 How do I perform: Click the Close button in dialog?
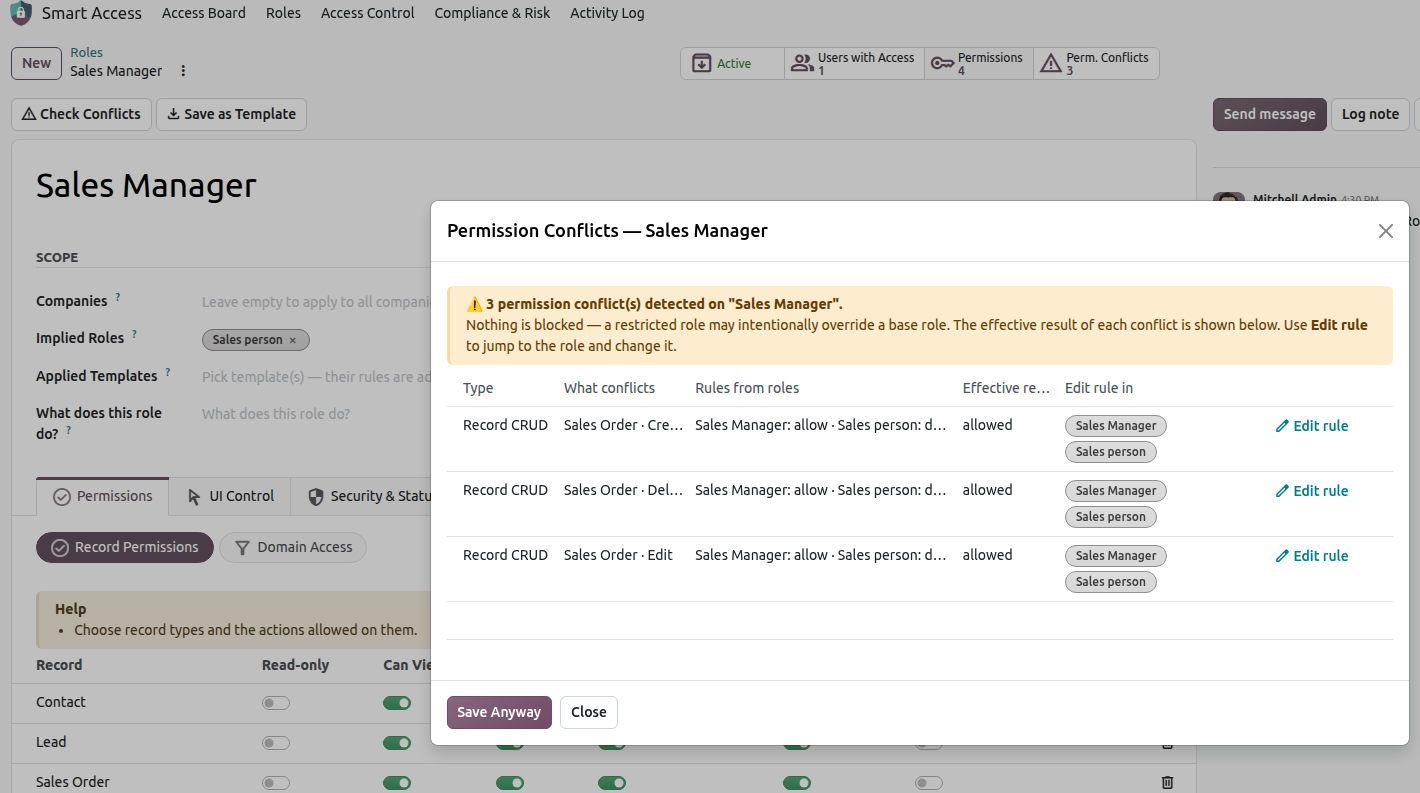coord(589,712)
